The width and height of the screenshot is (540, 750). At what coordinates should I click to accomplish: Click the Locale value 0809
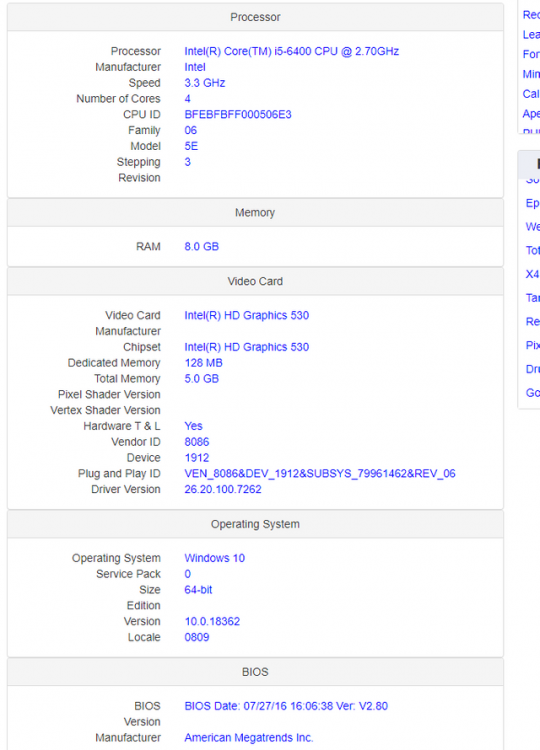(197, 637)
